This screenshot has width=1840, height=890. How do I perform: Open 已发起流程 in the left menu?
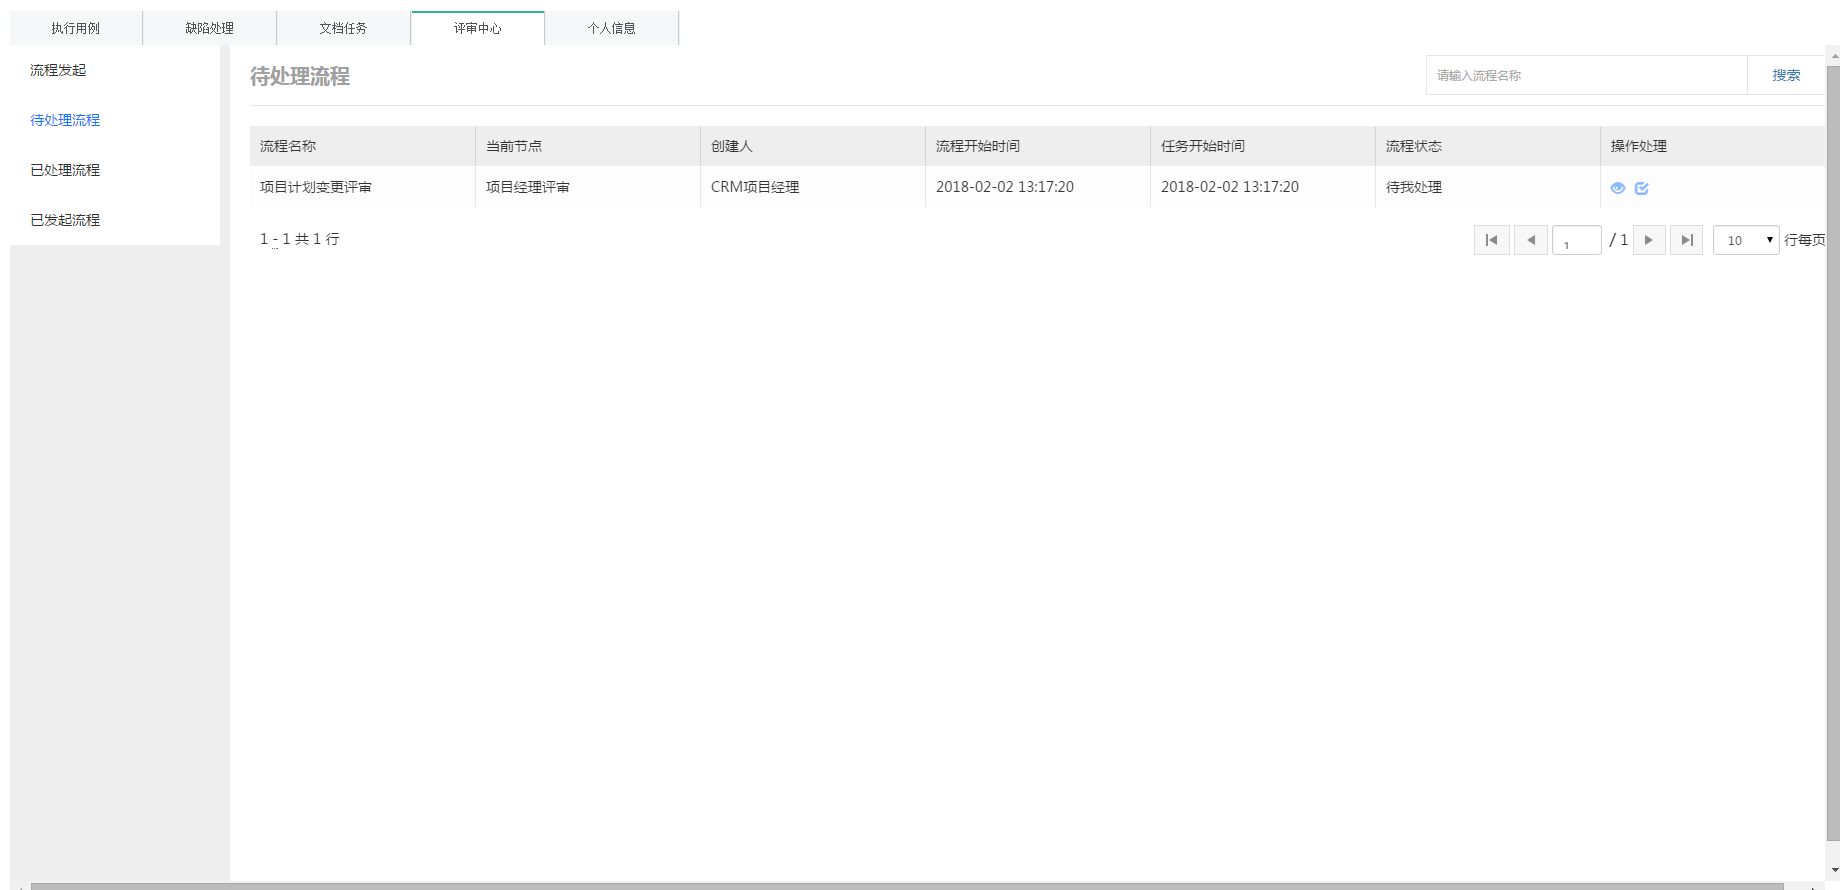coord(65,220)
